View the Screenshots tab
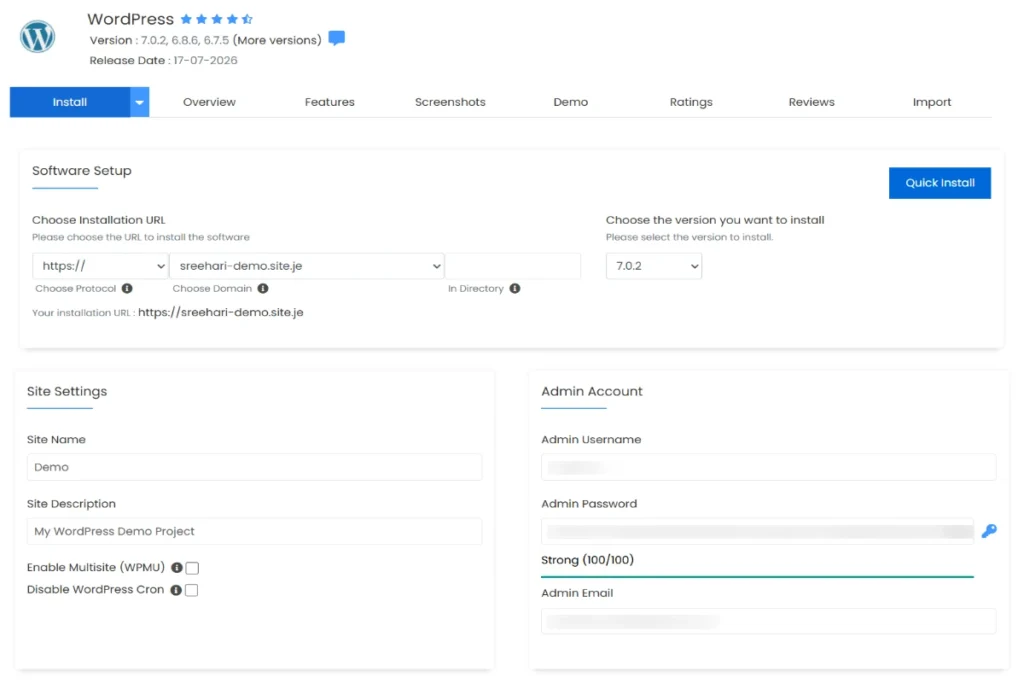Image resolution: width=1024 pixels, height=683 pixels. 450,102
